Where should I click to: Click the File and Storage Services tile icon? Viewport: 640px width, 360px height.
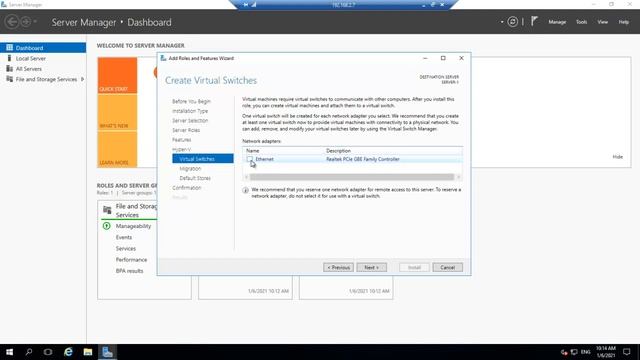tap(107, 210)
